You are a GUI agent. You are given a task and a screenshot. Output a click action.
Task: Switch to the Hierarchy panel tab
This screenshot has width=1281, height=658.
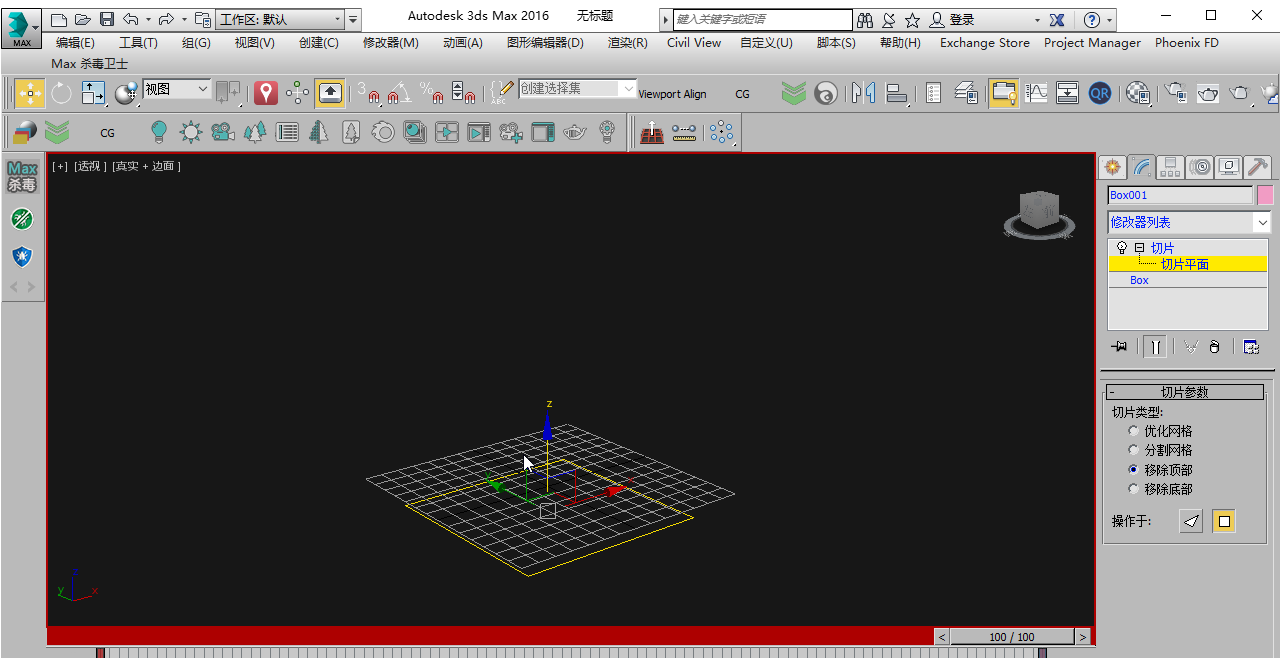[x=1171, y=167]
